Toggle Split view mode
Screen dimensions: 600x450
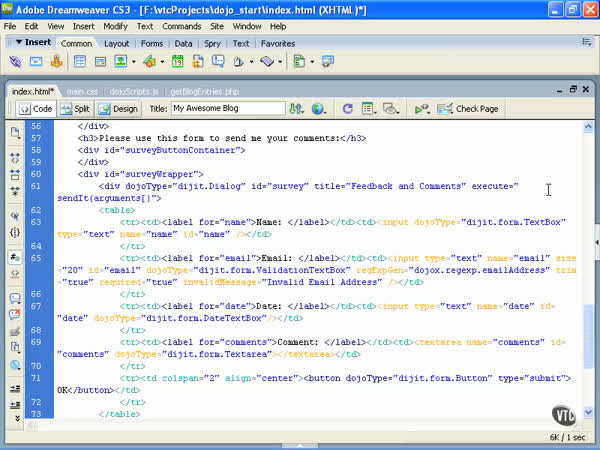pyautogui.click(x=76, y=108)
